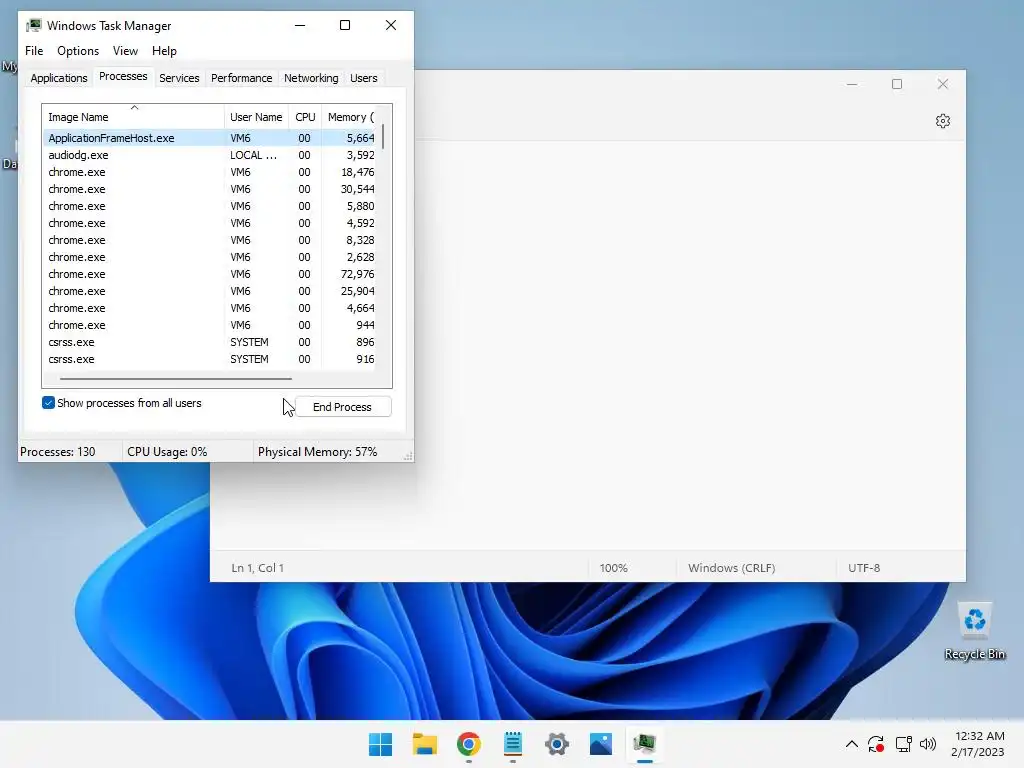
Task: Open the Options menu
Action: [78, 51]
